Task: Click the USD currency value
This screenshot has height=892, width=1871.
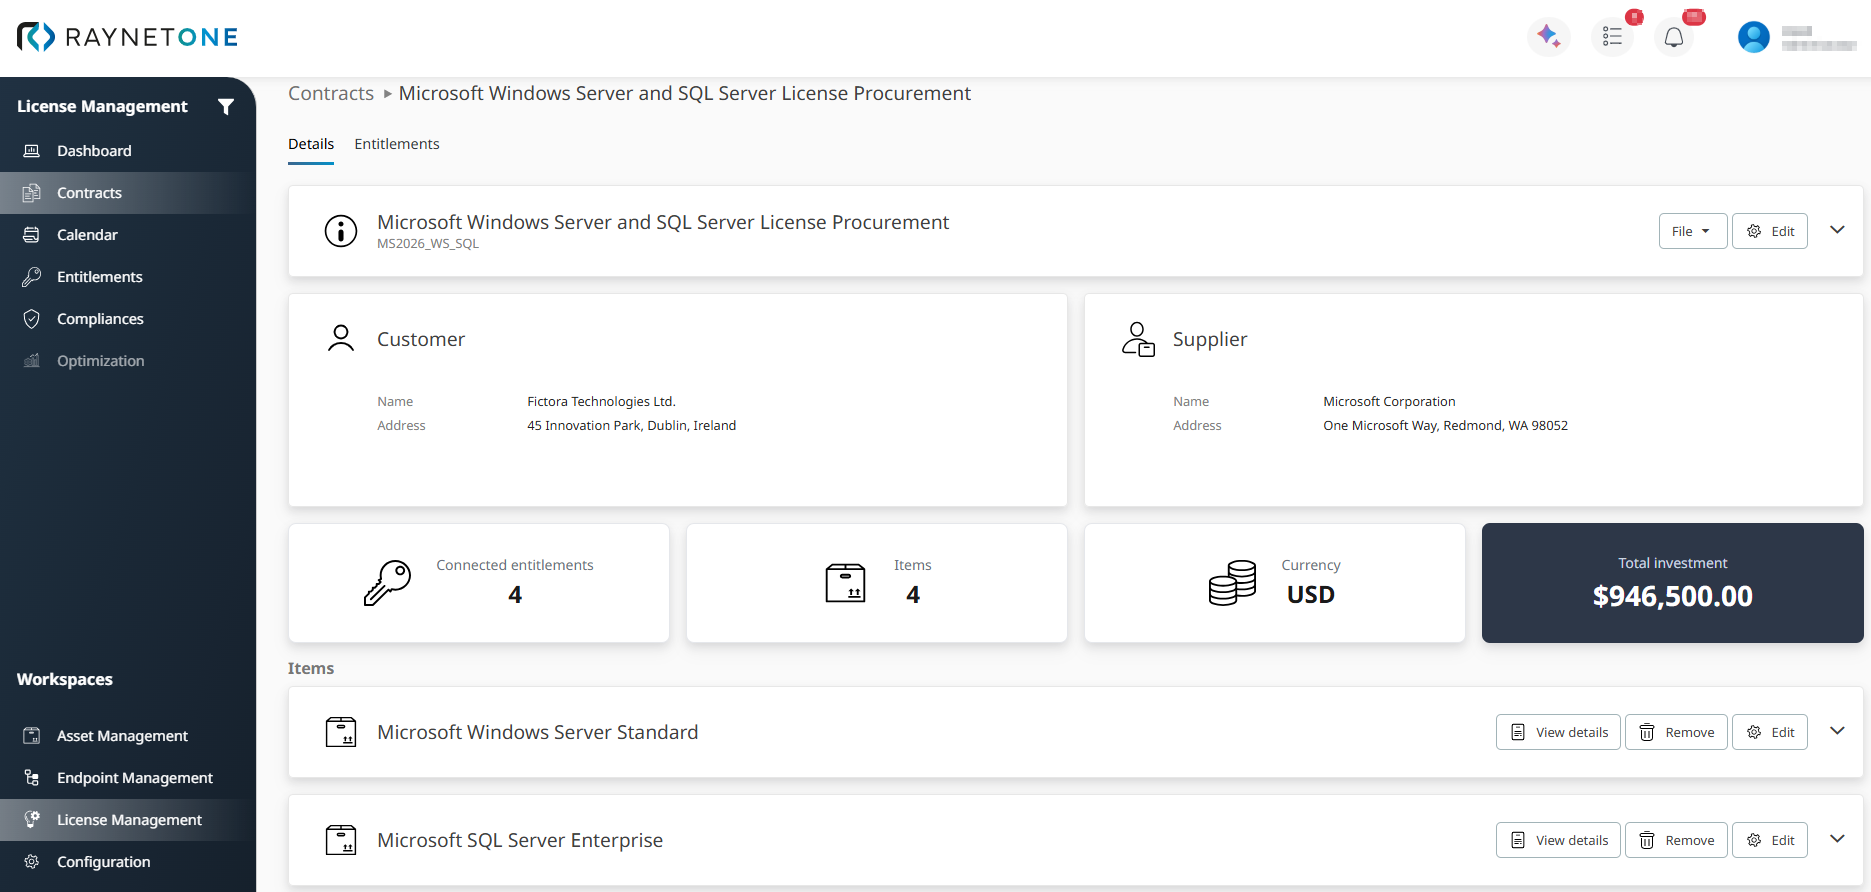Action: point(1311,595)
